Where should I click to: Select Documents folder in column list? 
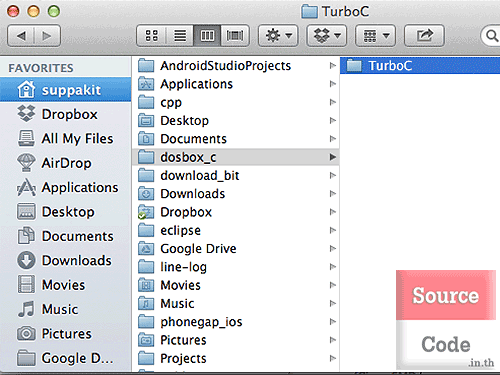(x=236, y=139)
